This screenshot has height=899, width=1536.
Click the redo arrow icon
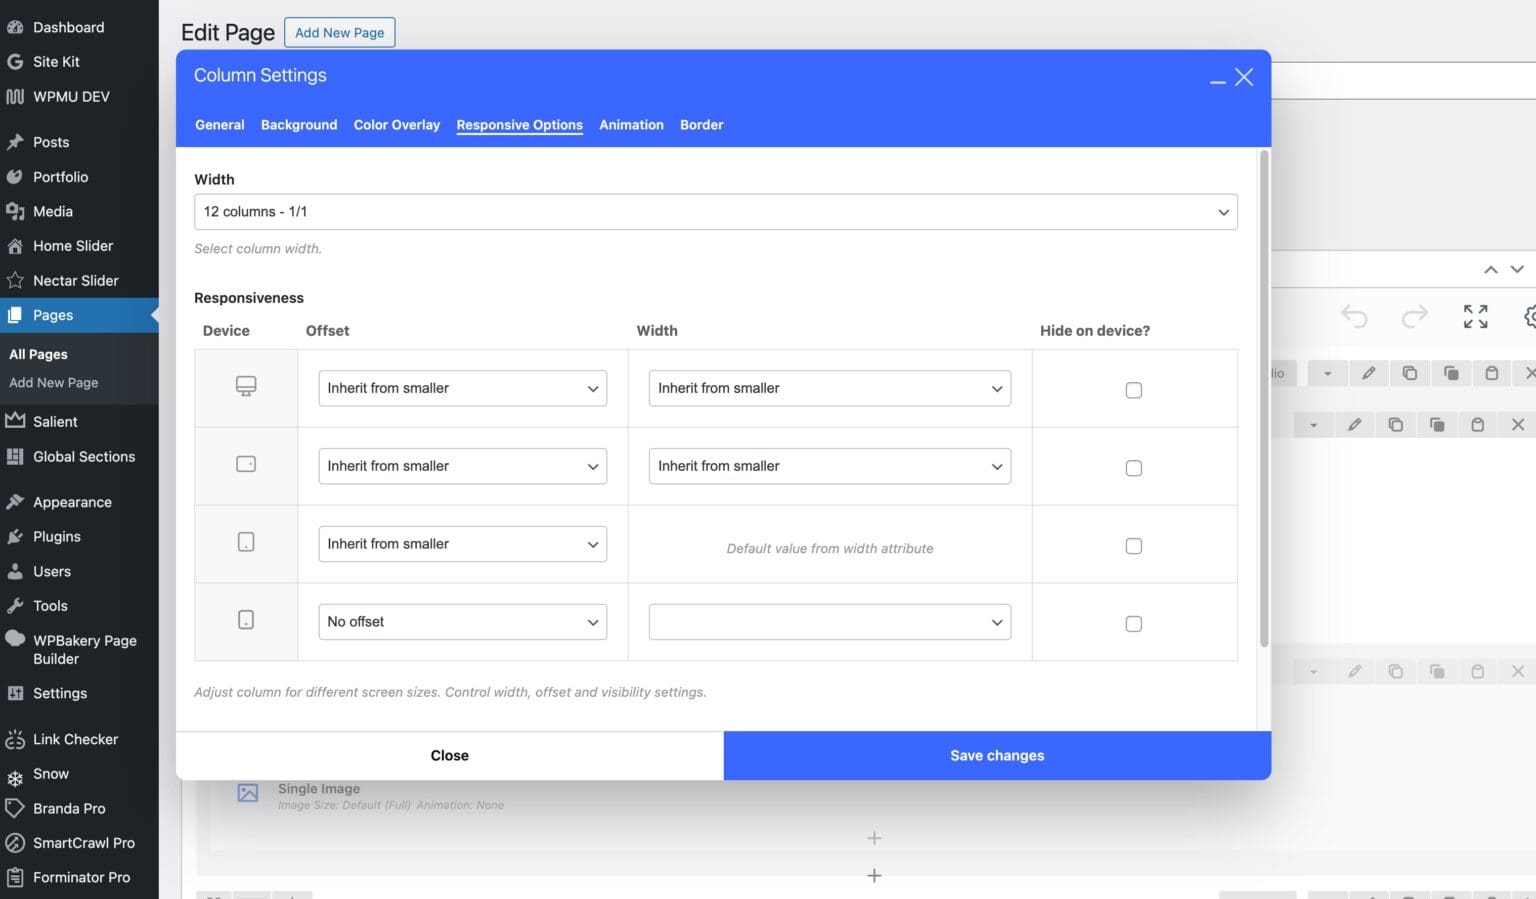pyautogui.click(x=1414, y=317)
